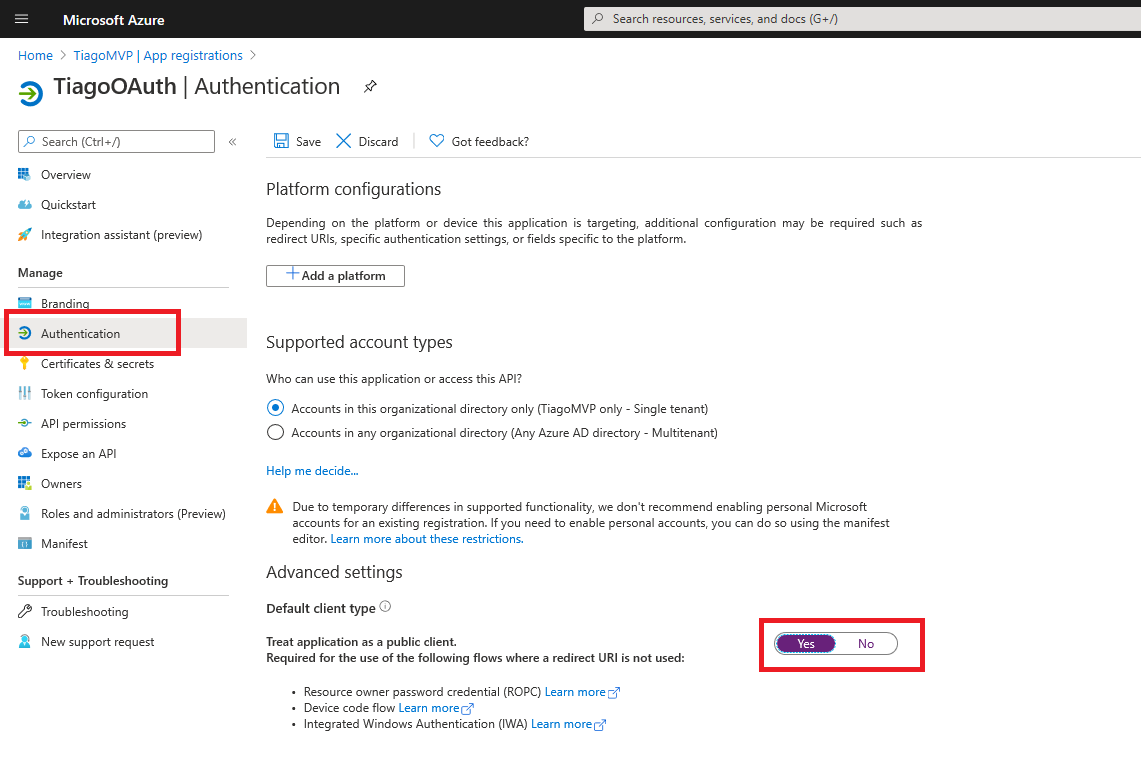Go to API permissions in sidebar
Screen dimensions: 1141x779
coord(83,424)
